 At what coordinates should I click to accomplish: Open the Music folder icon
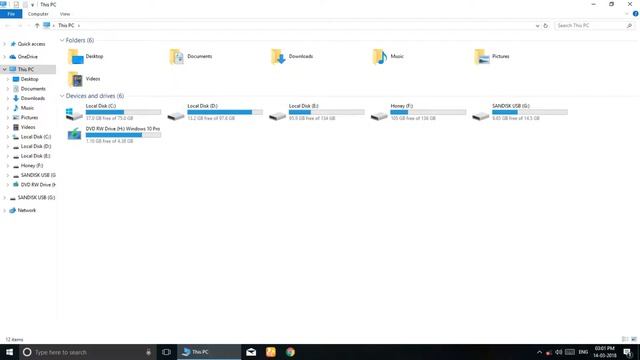click(x=380, y=56)
